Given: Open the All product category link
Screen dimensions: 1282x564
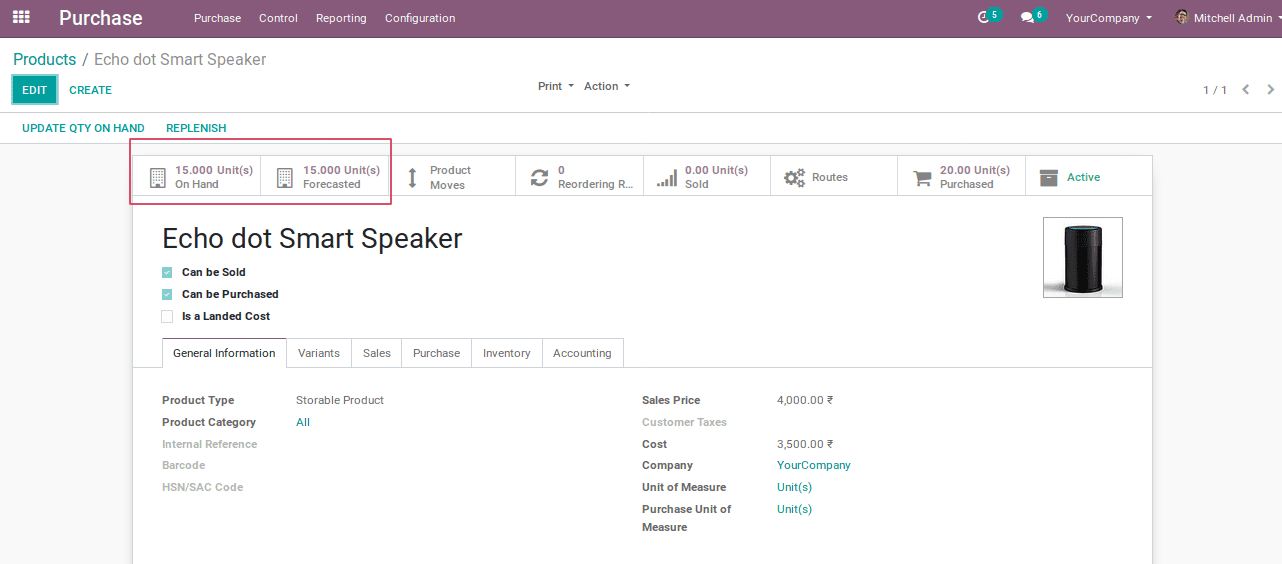Looking at the screenshot, I should [x=303, y=422].
